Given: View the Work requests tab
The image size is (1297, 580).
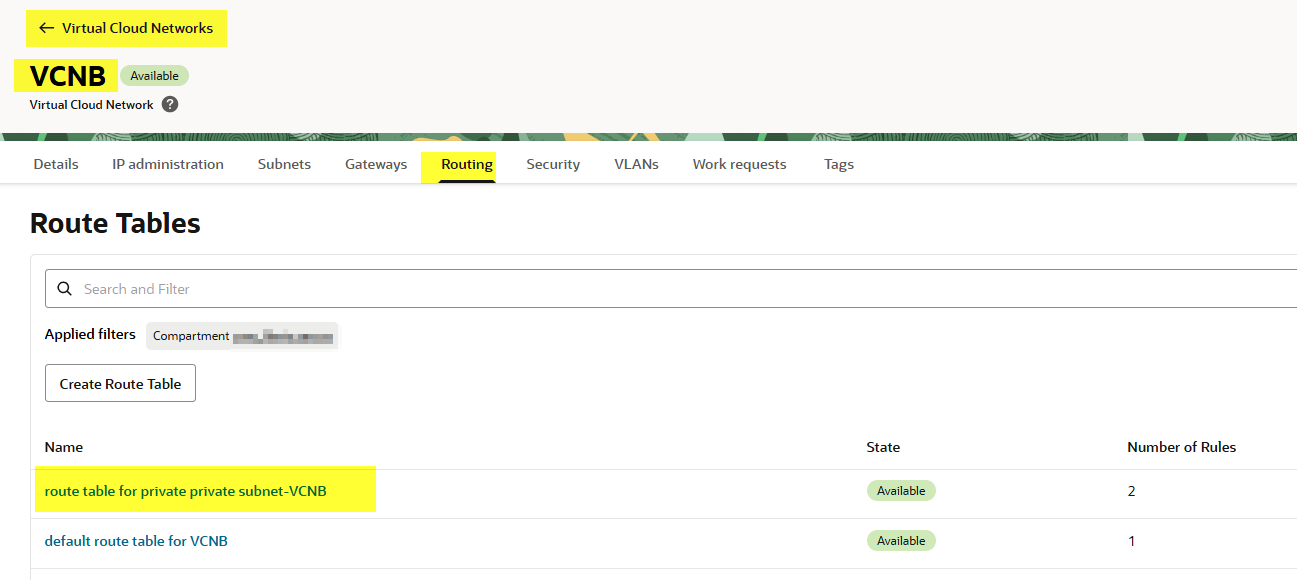Looking at the screenshot, I should tap(739, 164).
